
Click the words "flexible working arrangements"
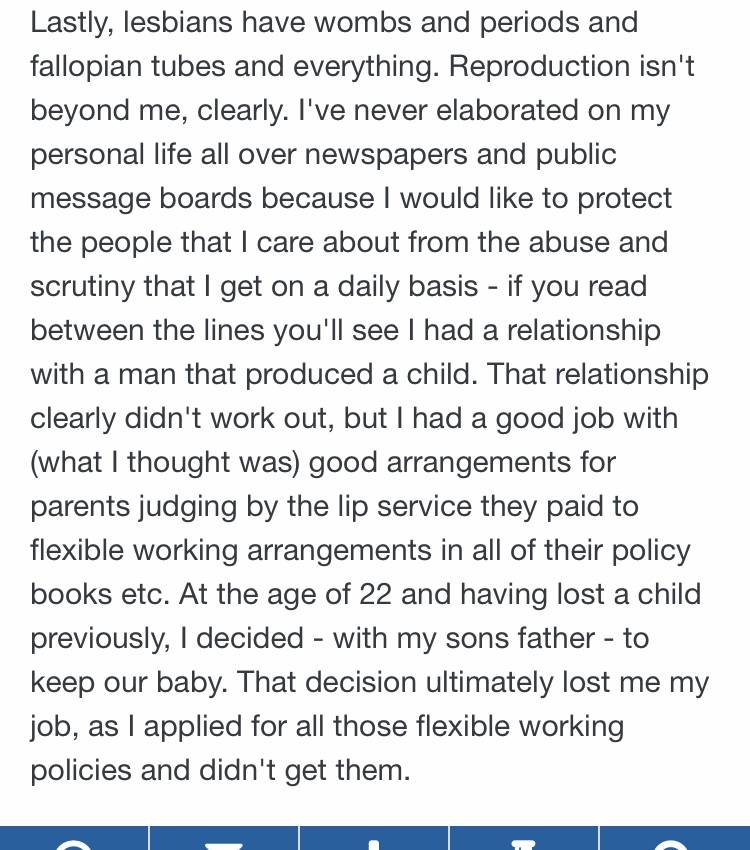coord(231,551)
